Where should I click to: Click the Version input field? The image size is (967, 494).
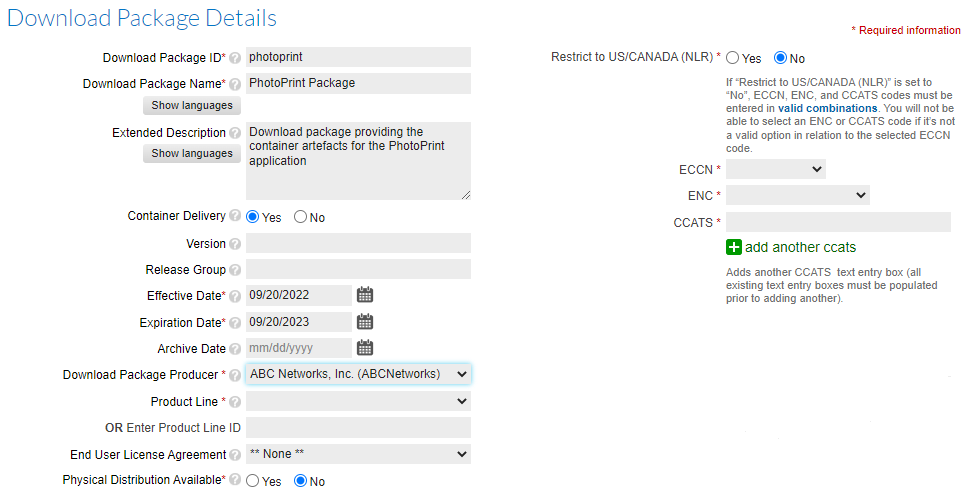[358, 243]
